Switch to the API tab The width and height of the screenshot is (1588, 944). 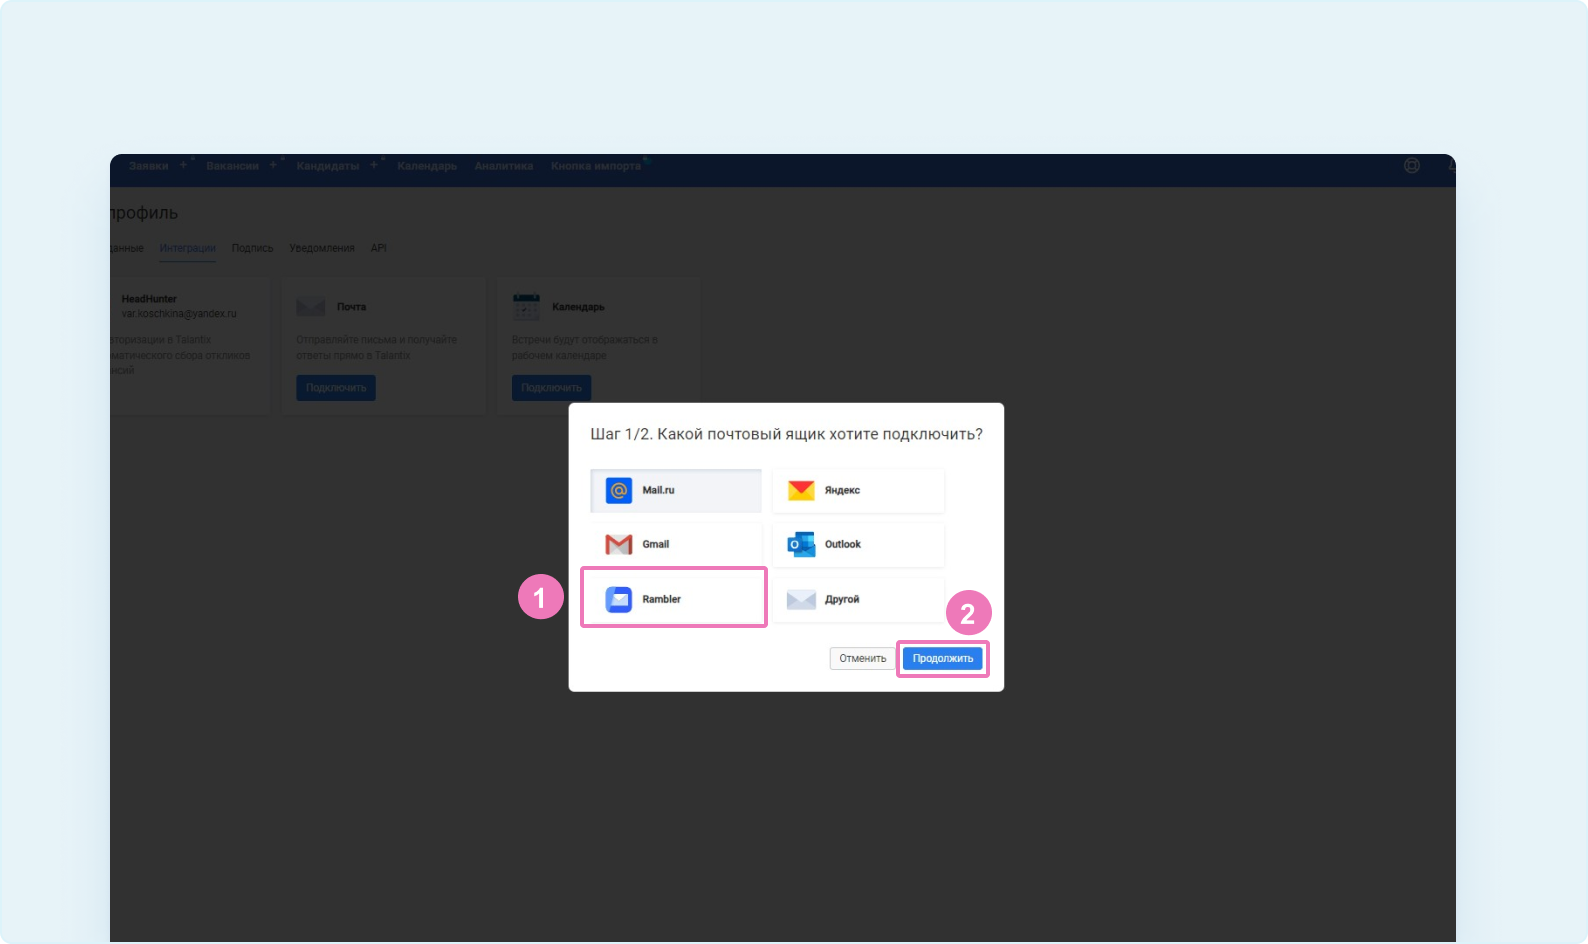[x=379, y=248]
